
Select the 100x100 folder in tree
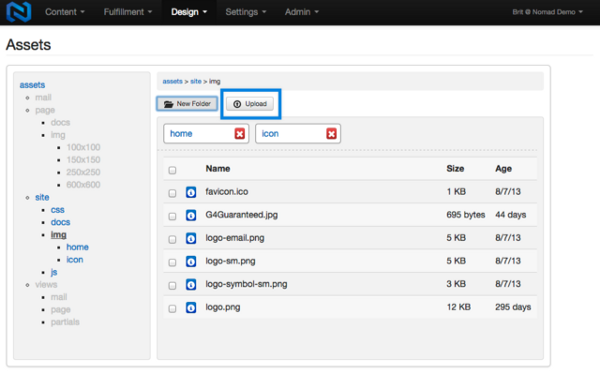tap(83, 147)
